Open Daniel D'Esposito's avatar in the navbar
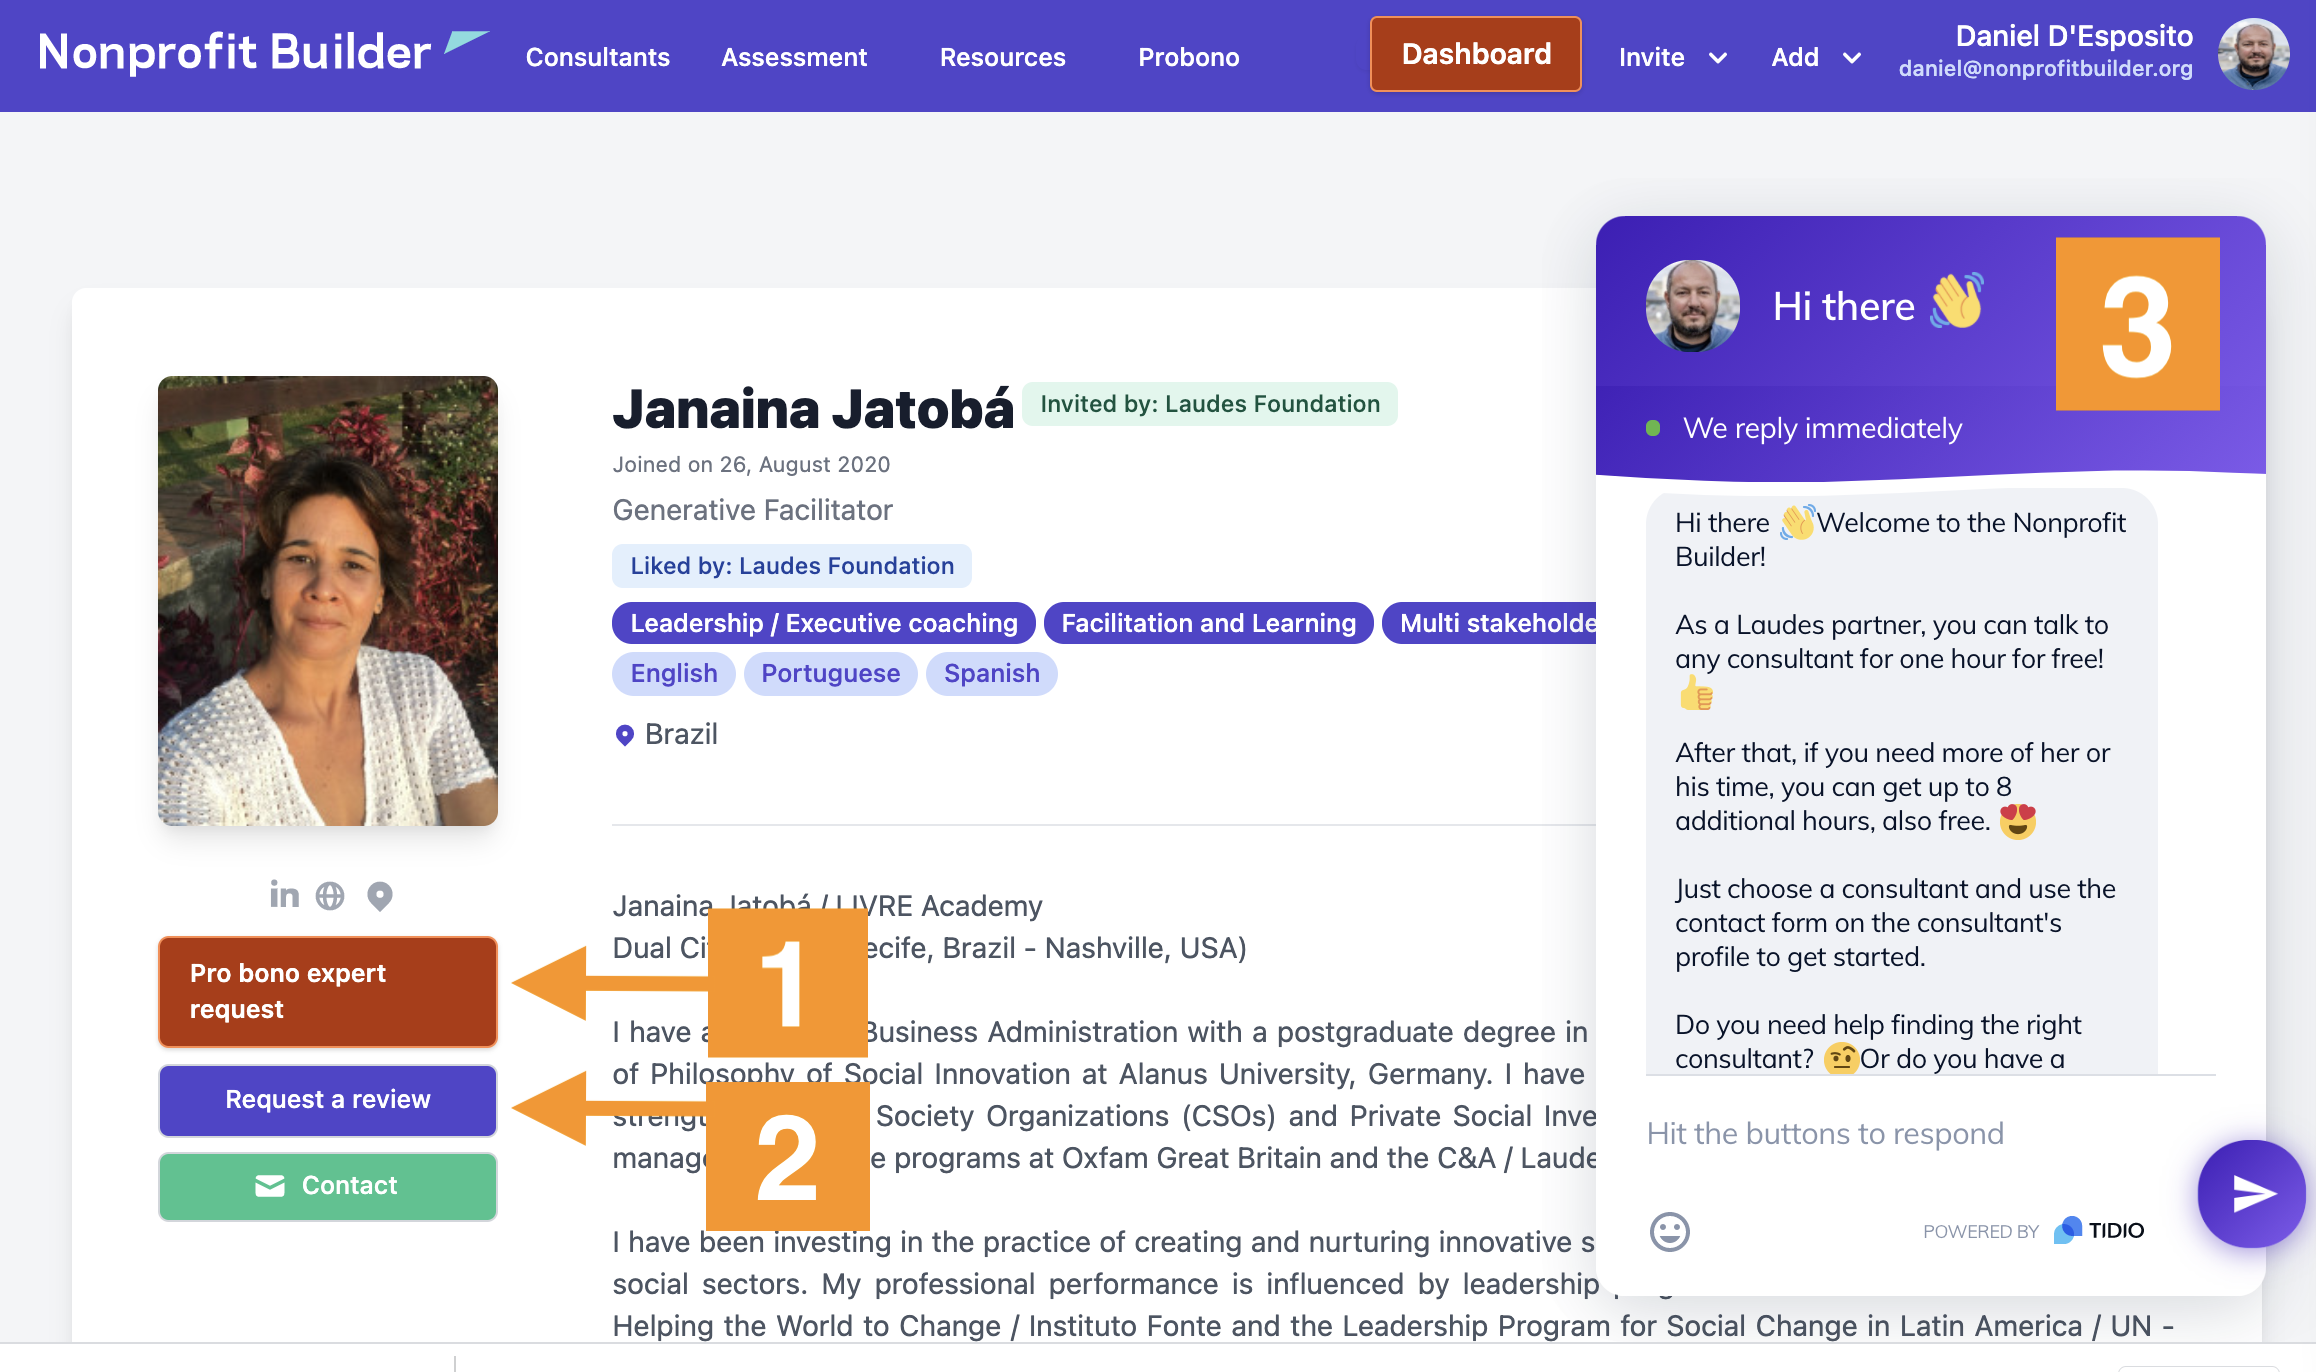The width and height of the screenshot is (2316, 1372). pos(2254,54)
